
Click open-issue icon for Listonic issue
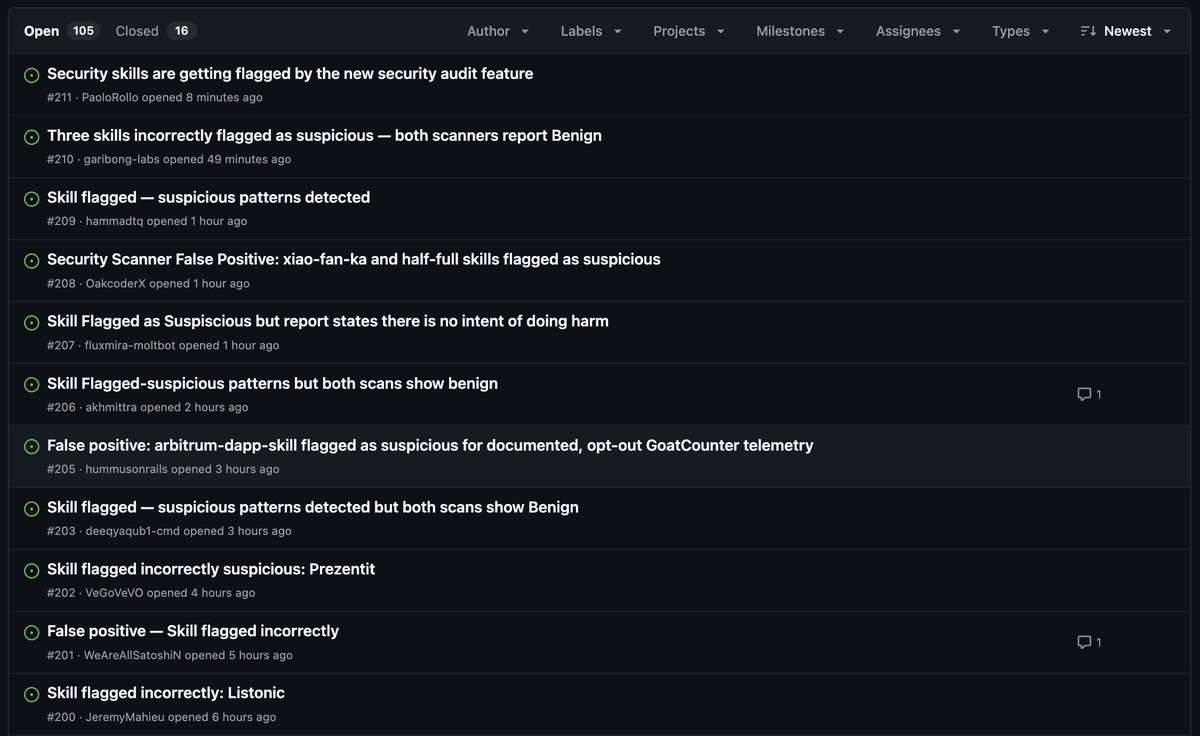pos(32,695)
